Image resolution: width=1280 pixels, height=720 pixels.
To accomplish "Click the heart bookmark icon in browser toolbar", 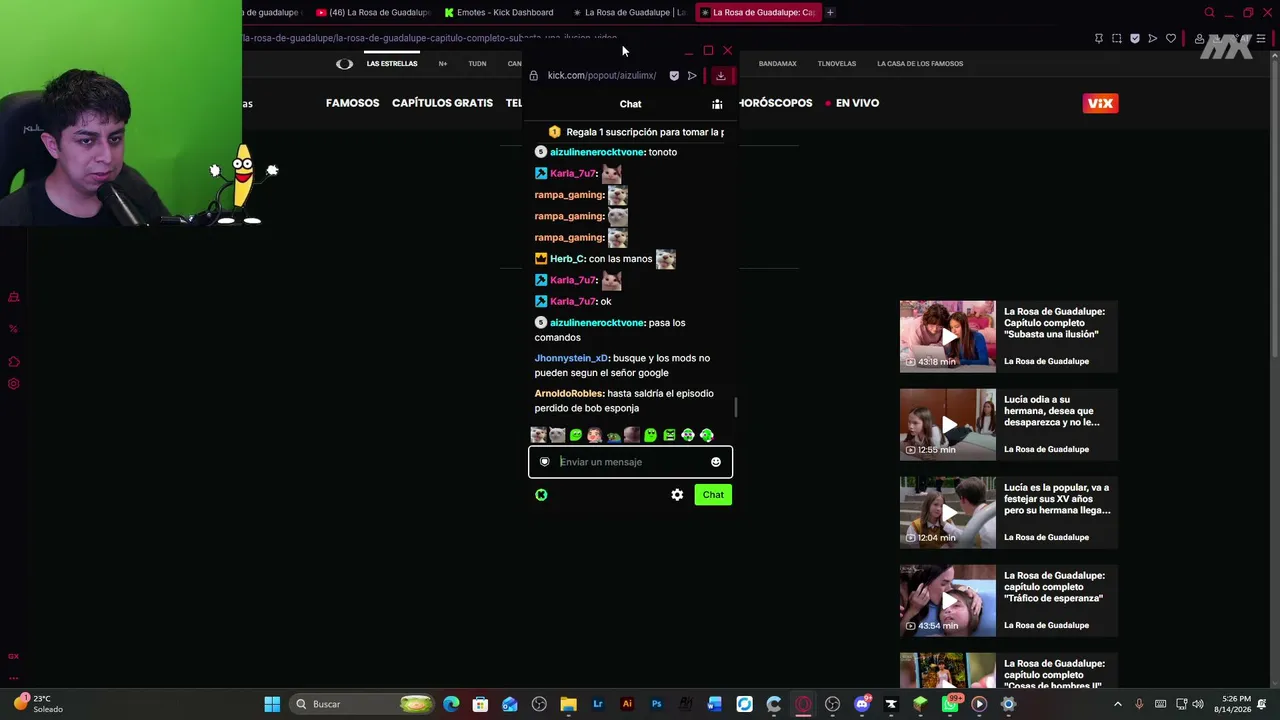I will tap(1171, 39).
